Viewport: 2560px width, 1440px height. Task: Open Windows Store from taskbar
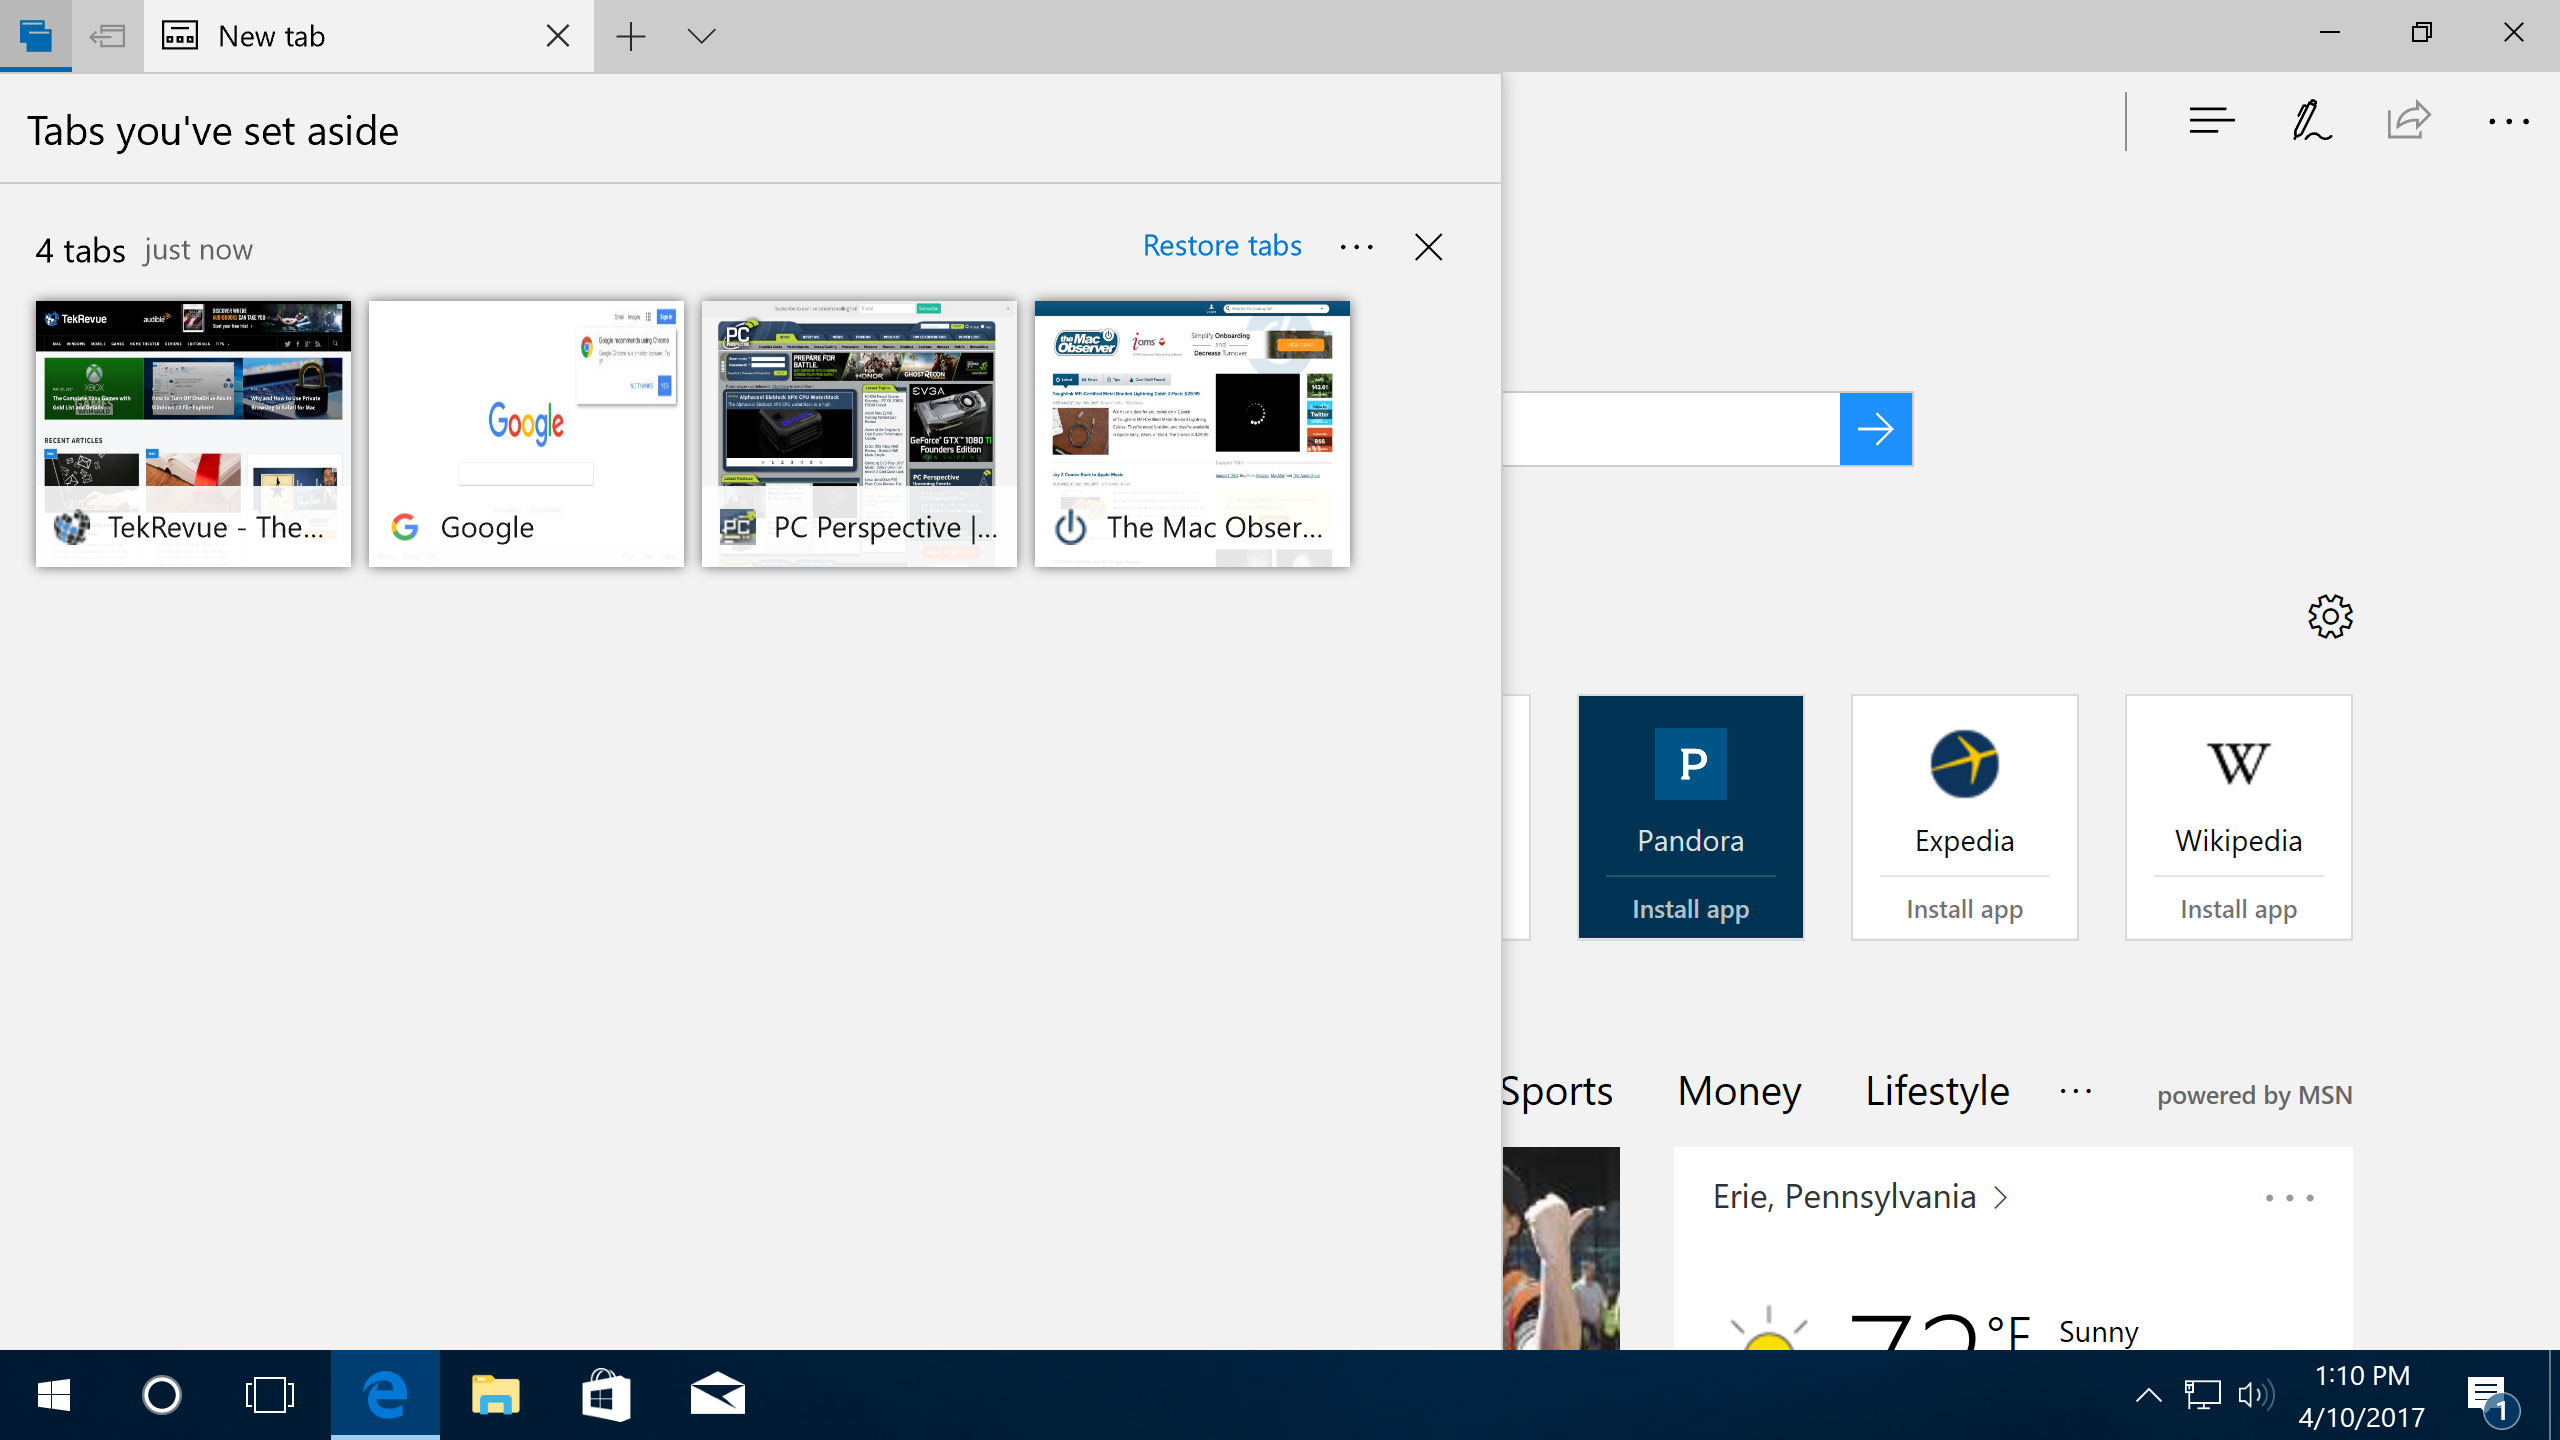tap(606, 1395)
